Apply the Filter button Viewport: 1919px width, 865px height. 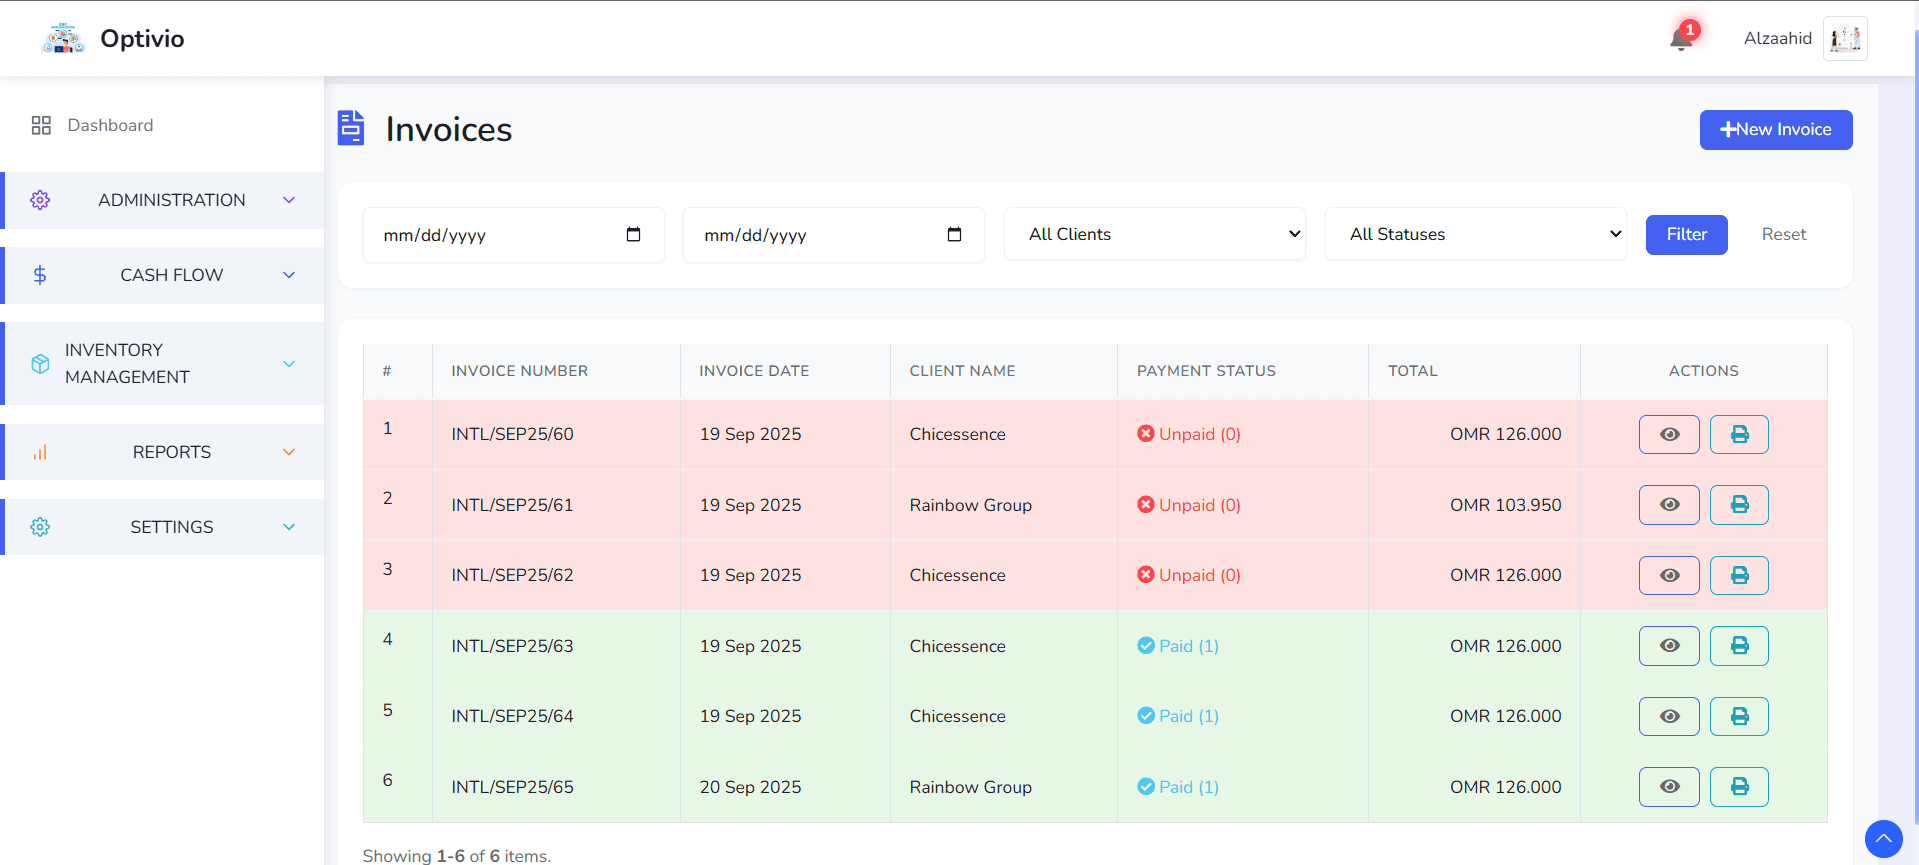click(x=1687, y=235)
